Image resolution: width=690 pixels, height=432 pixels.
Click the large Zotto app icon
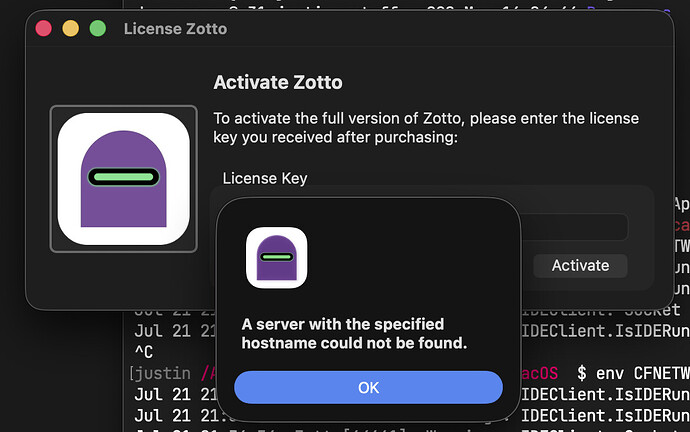click(x=124, y=179)
